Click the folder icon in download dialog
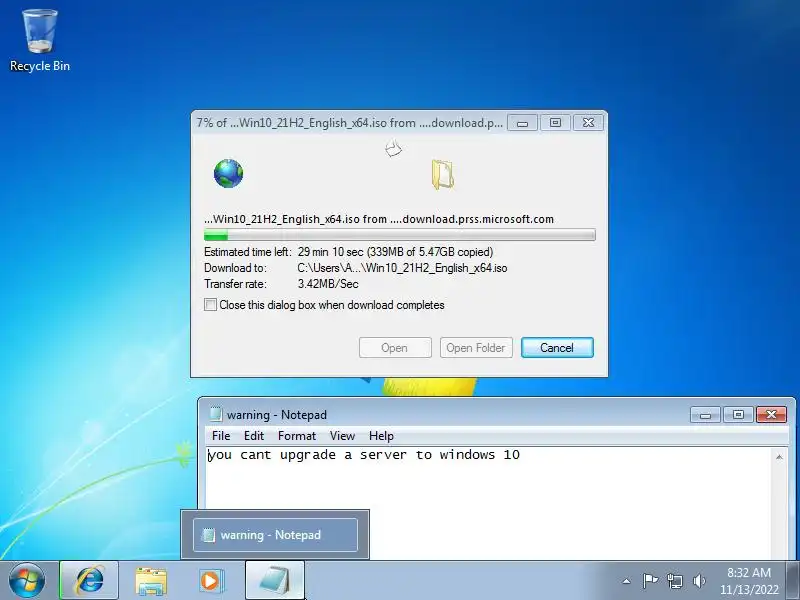 click(442, 175)
